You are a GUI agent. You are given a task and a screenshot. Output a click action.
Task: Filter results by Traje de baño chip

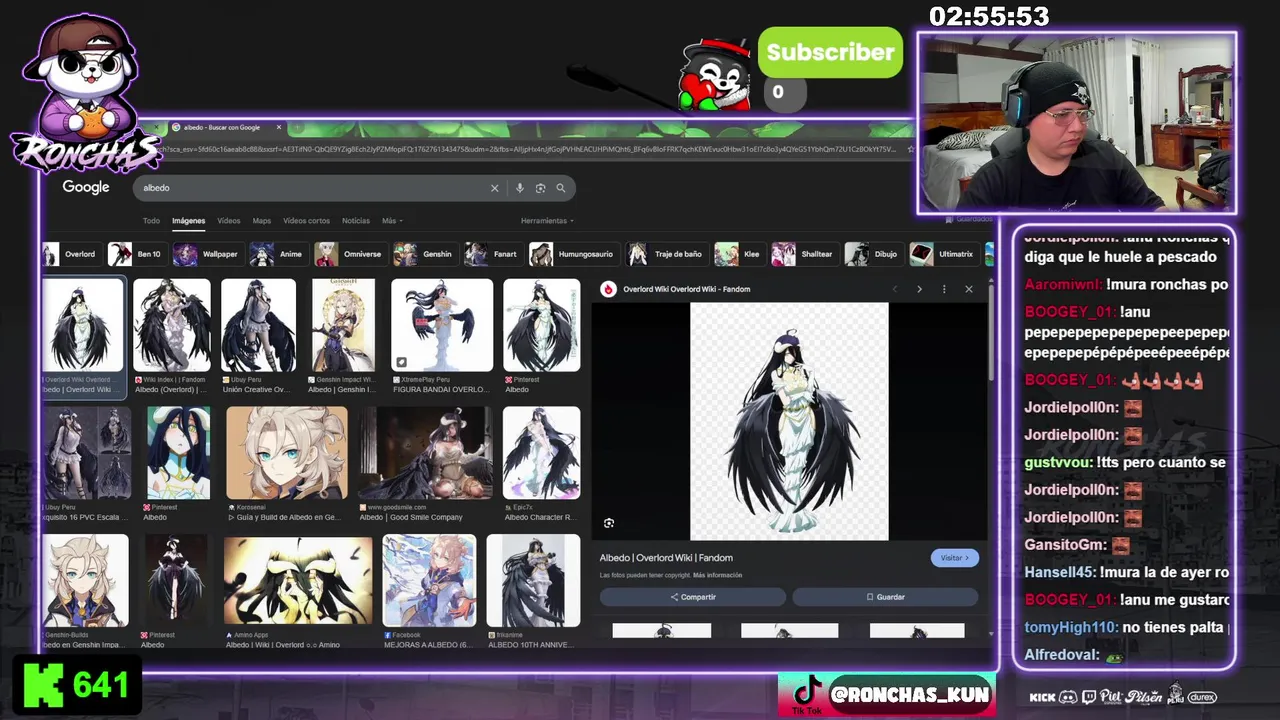666,254
